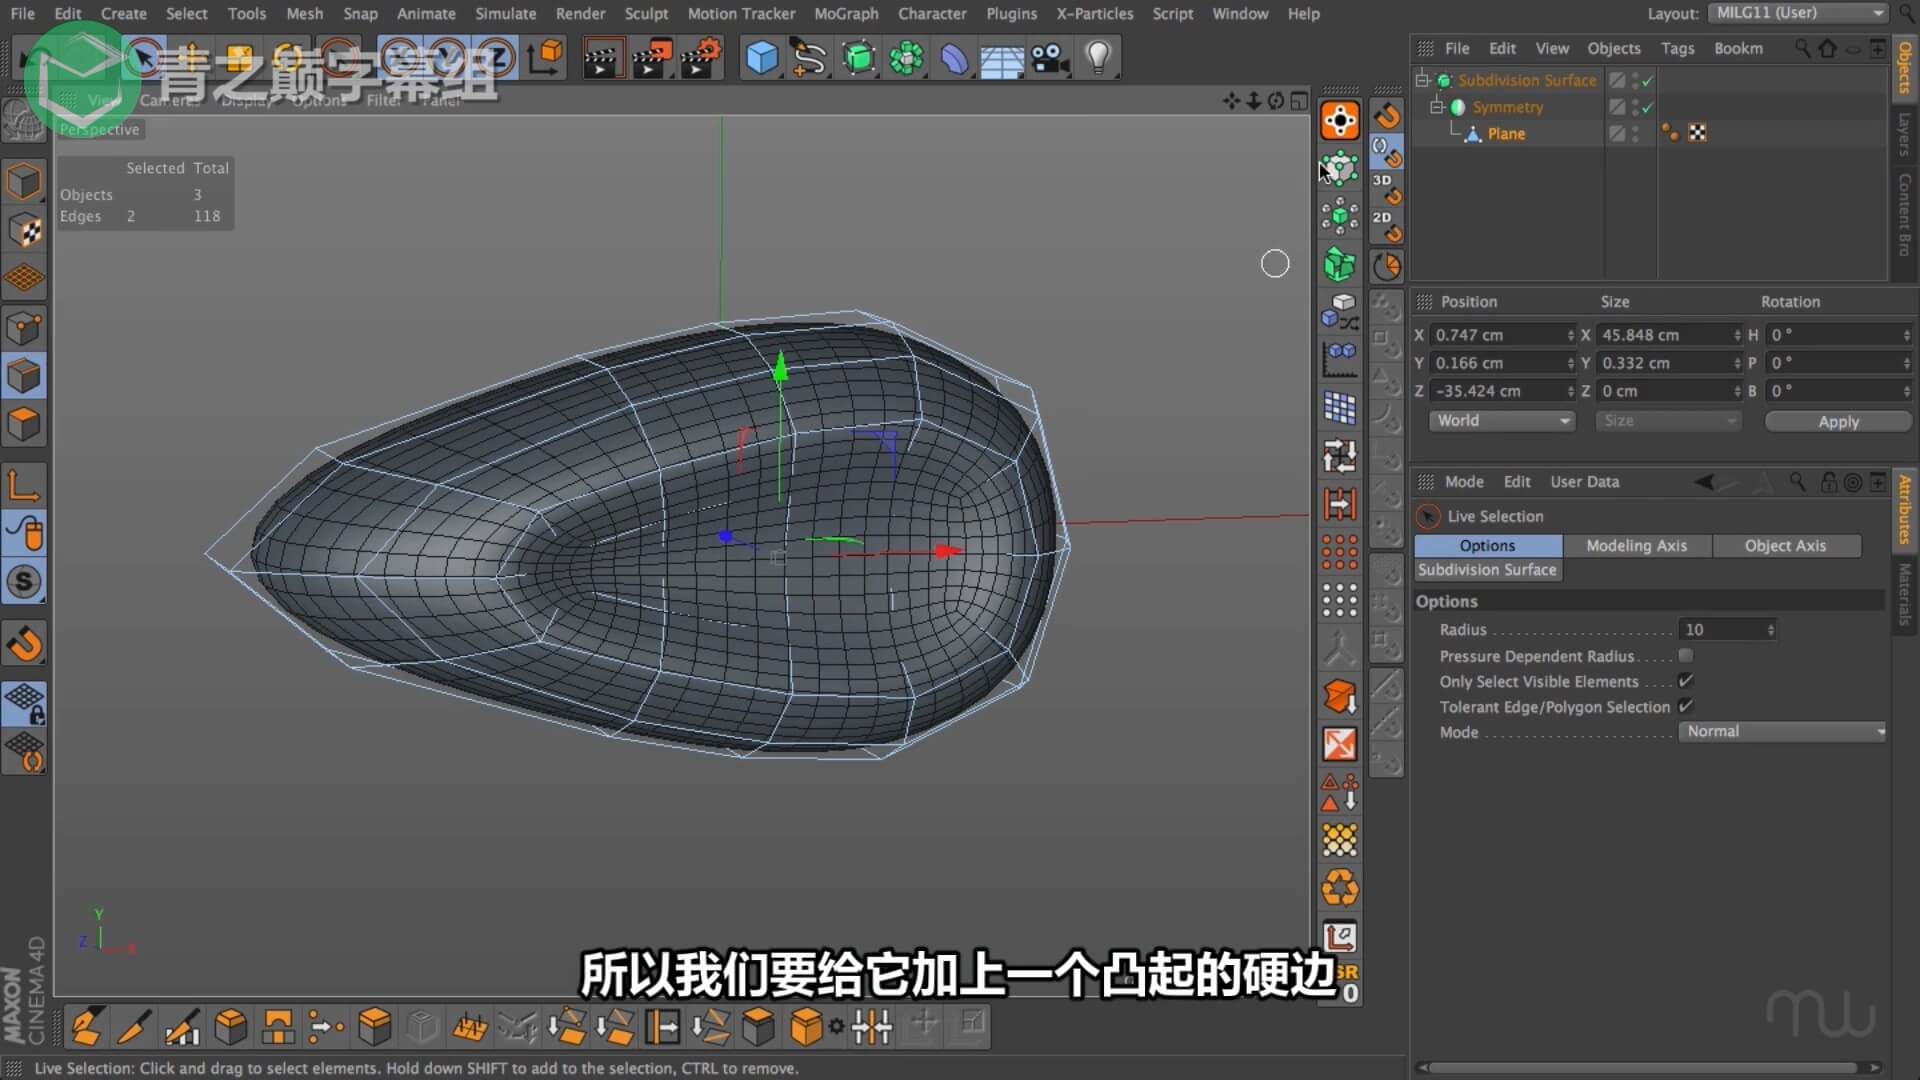Add a Camera object
The image size is (1920, 1080).
pos(1050,58)
